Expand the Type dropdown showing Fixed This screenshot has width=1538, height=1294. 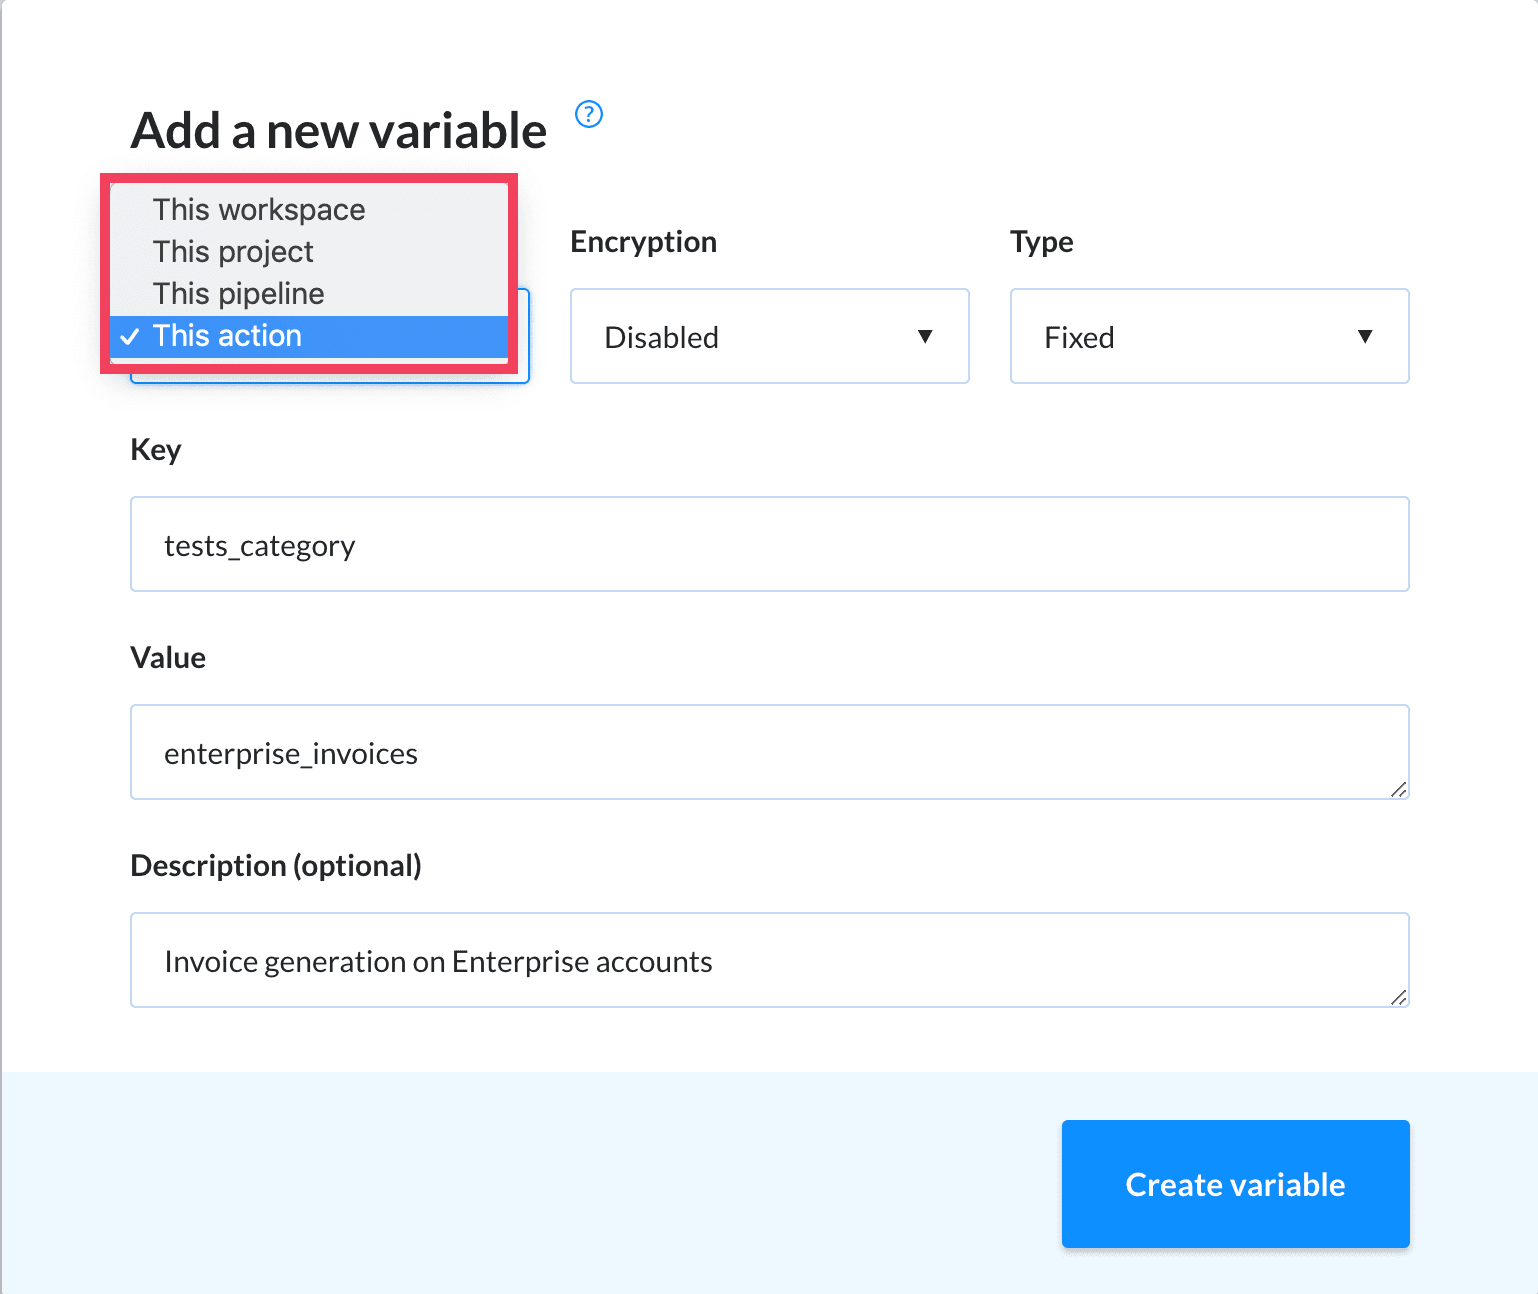(1208, 337)
